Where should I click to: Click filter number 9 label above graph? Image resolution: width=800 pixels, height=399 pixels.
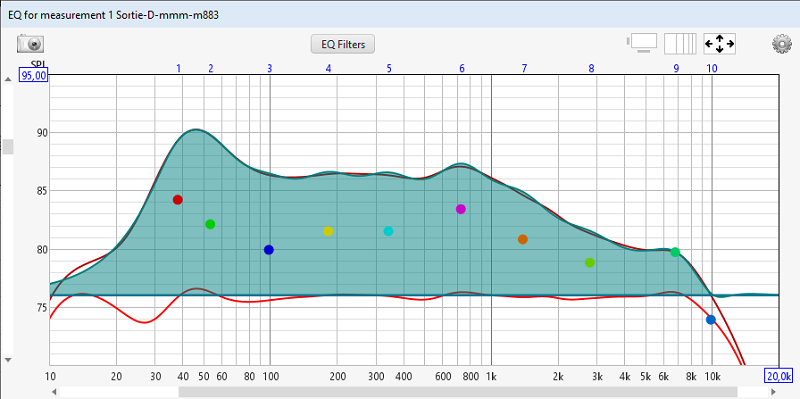(x=676, y=68)
